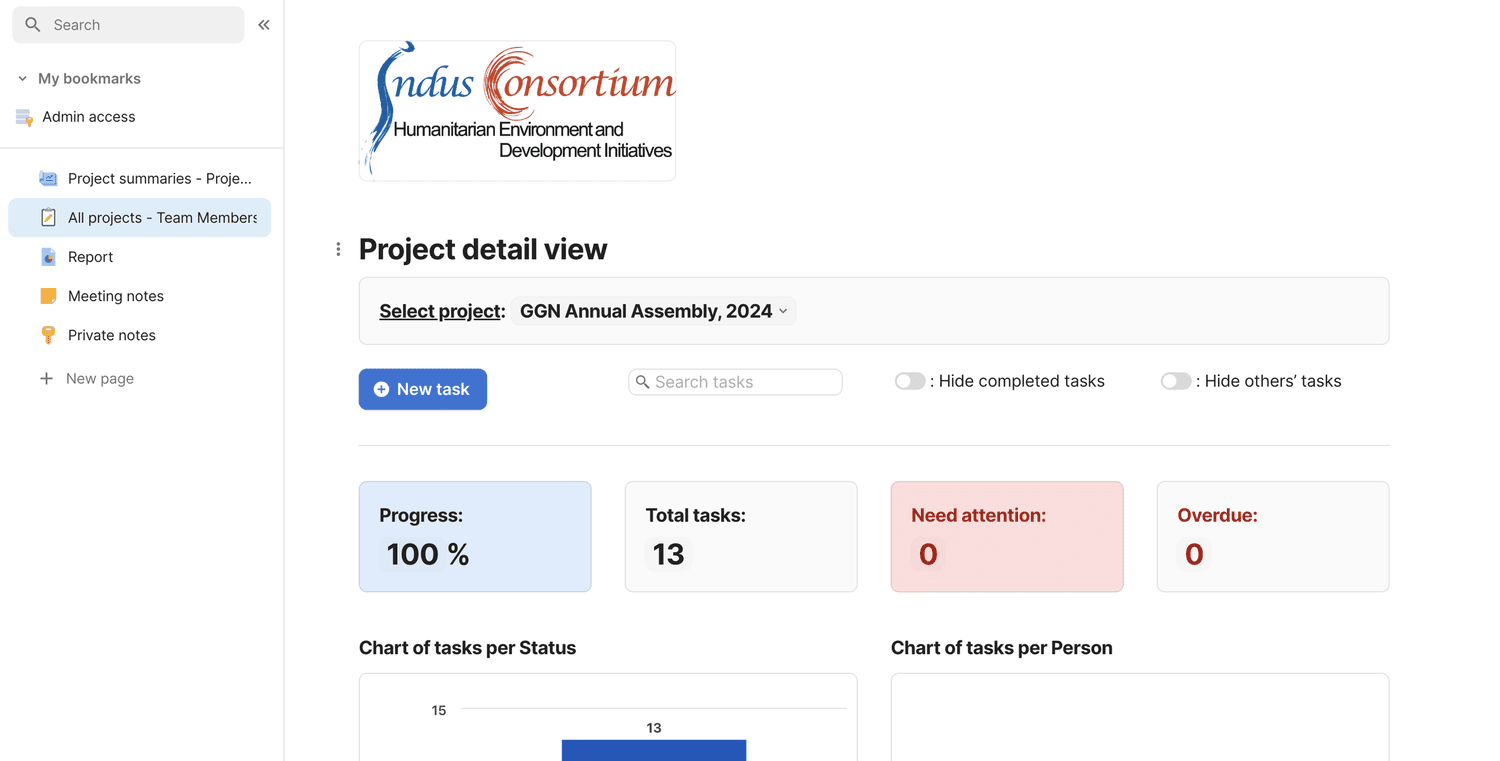This screenshot has height=761, width=1500.
Task: Open the Report page
Action: coord(140,257)
